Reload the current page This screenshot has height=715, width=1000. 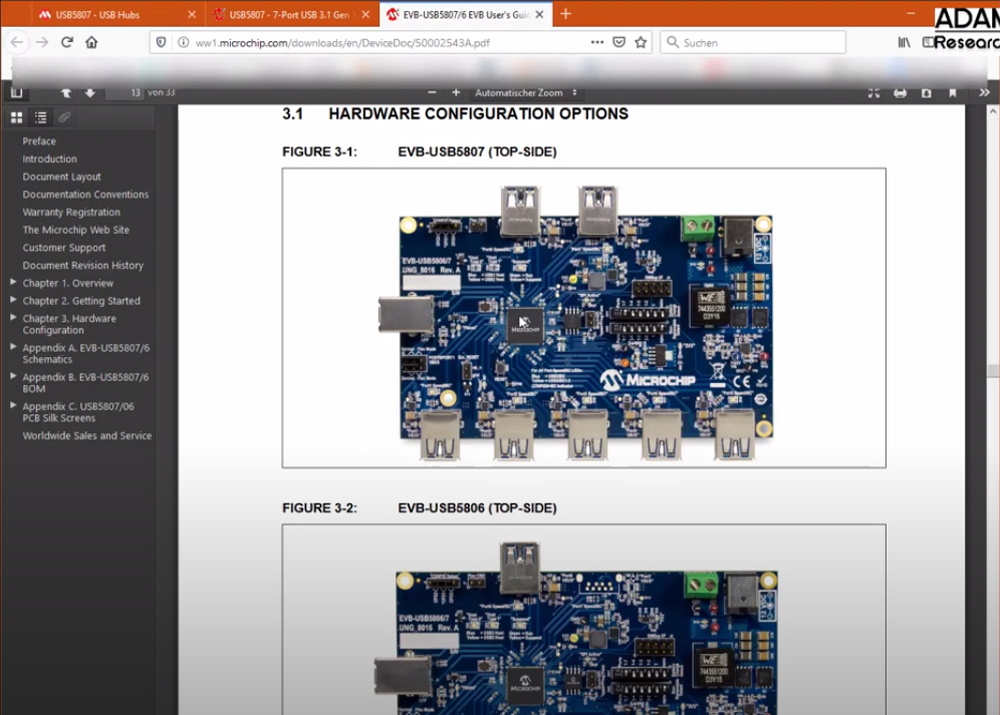click(67, 42)
